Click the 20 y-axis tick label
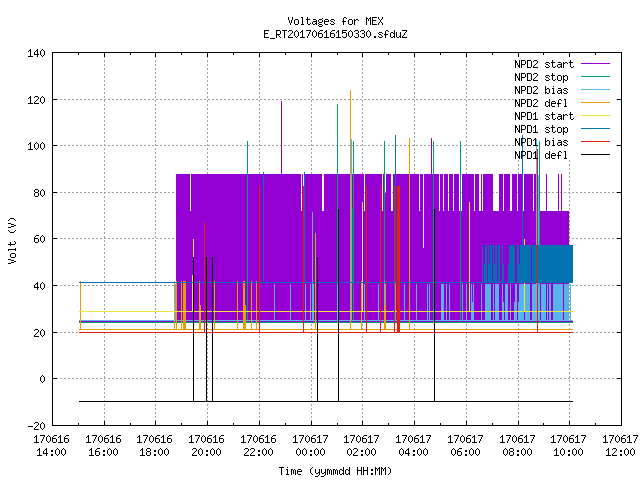The width and height of the screenshot is (640, 480). pyautogui.click(x=39, y=333)
